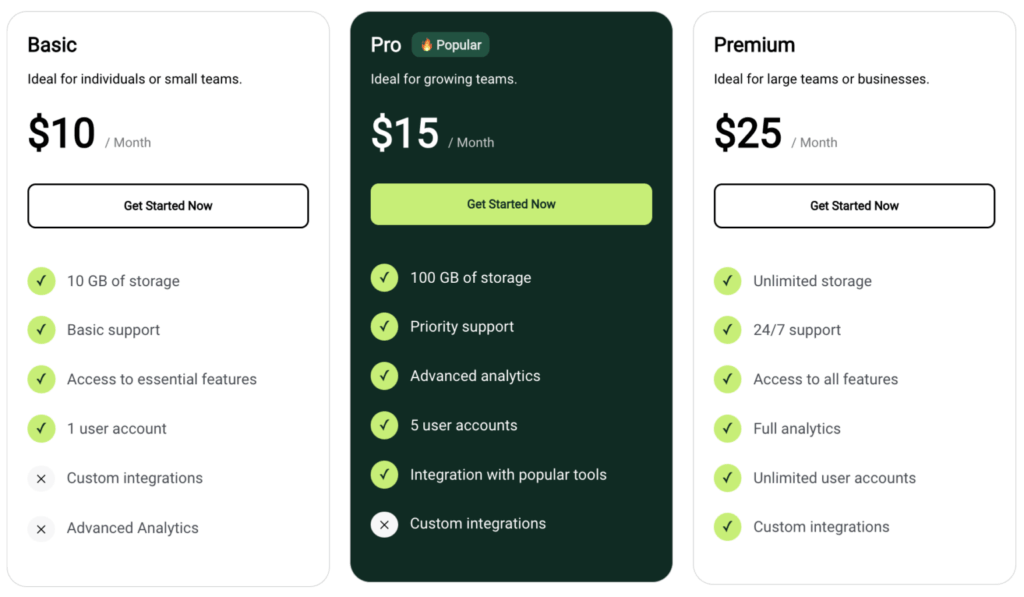
Task: Click the checkmark beside 24/7 support
Action: pyautogui.click(x=728, y=330)
